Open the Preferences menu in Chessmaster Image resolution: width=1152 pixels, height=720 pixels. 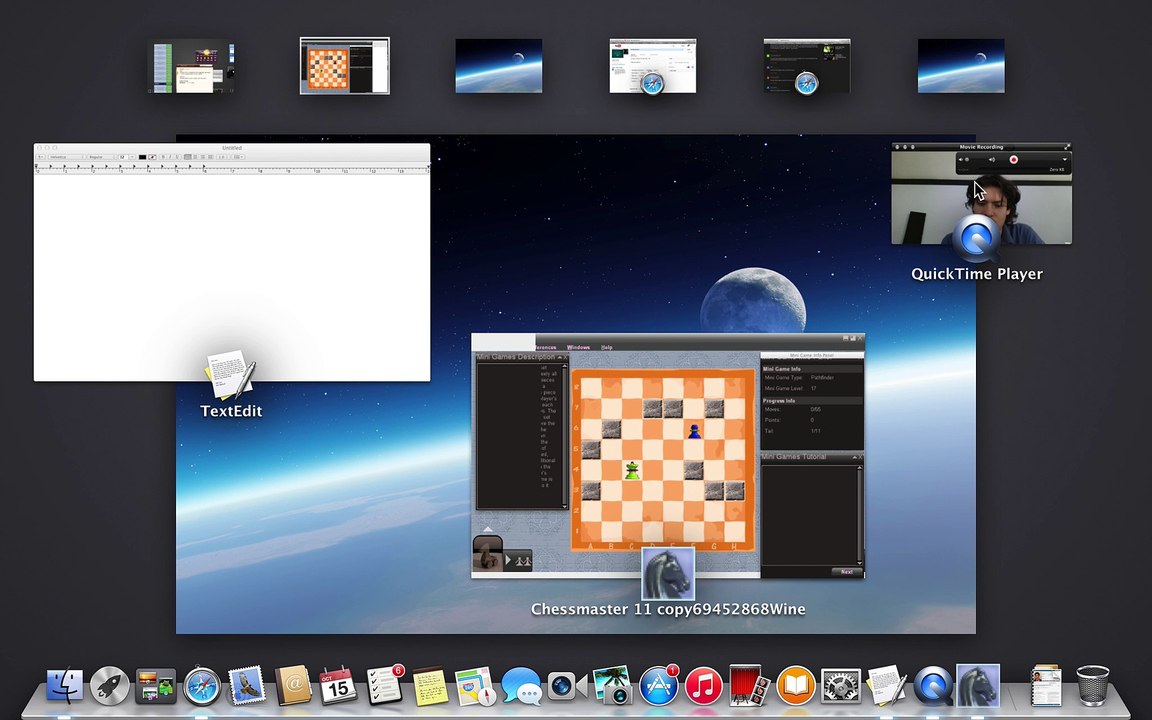click(545, 348)
